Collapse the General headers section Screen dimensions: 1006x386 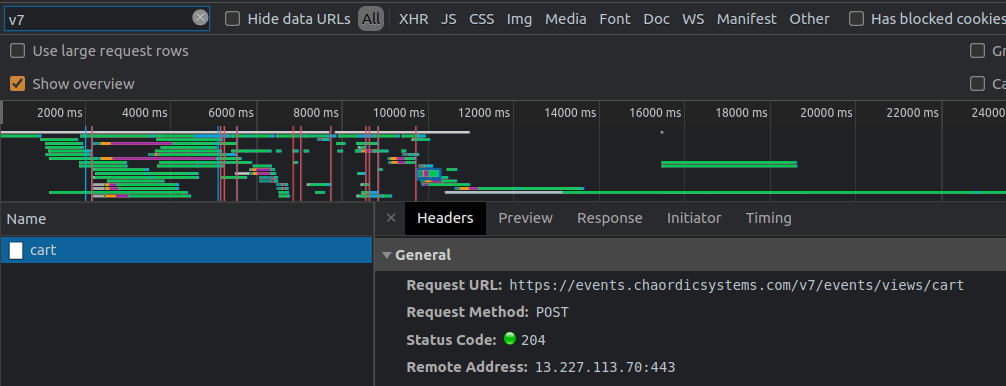tap(387, 255)
